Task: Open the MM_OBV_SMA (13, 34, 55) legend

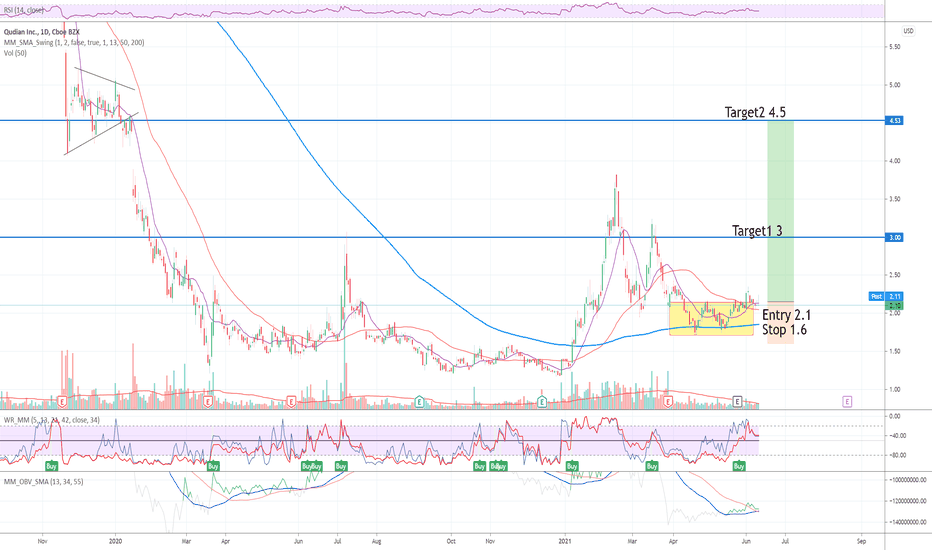Action: [x=43, y=482]
